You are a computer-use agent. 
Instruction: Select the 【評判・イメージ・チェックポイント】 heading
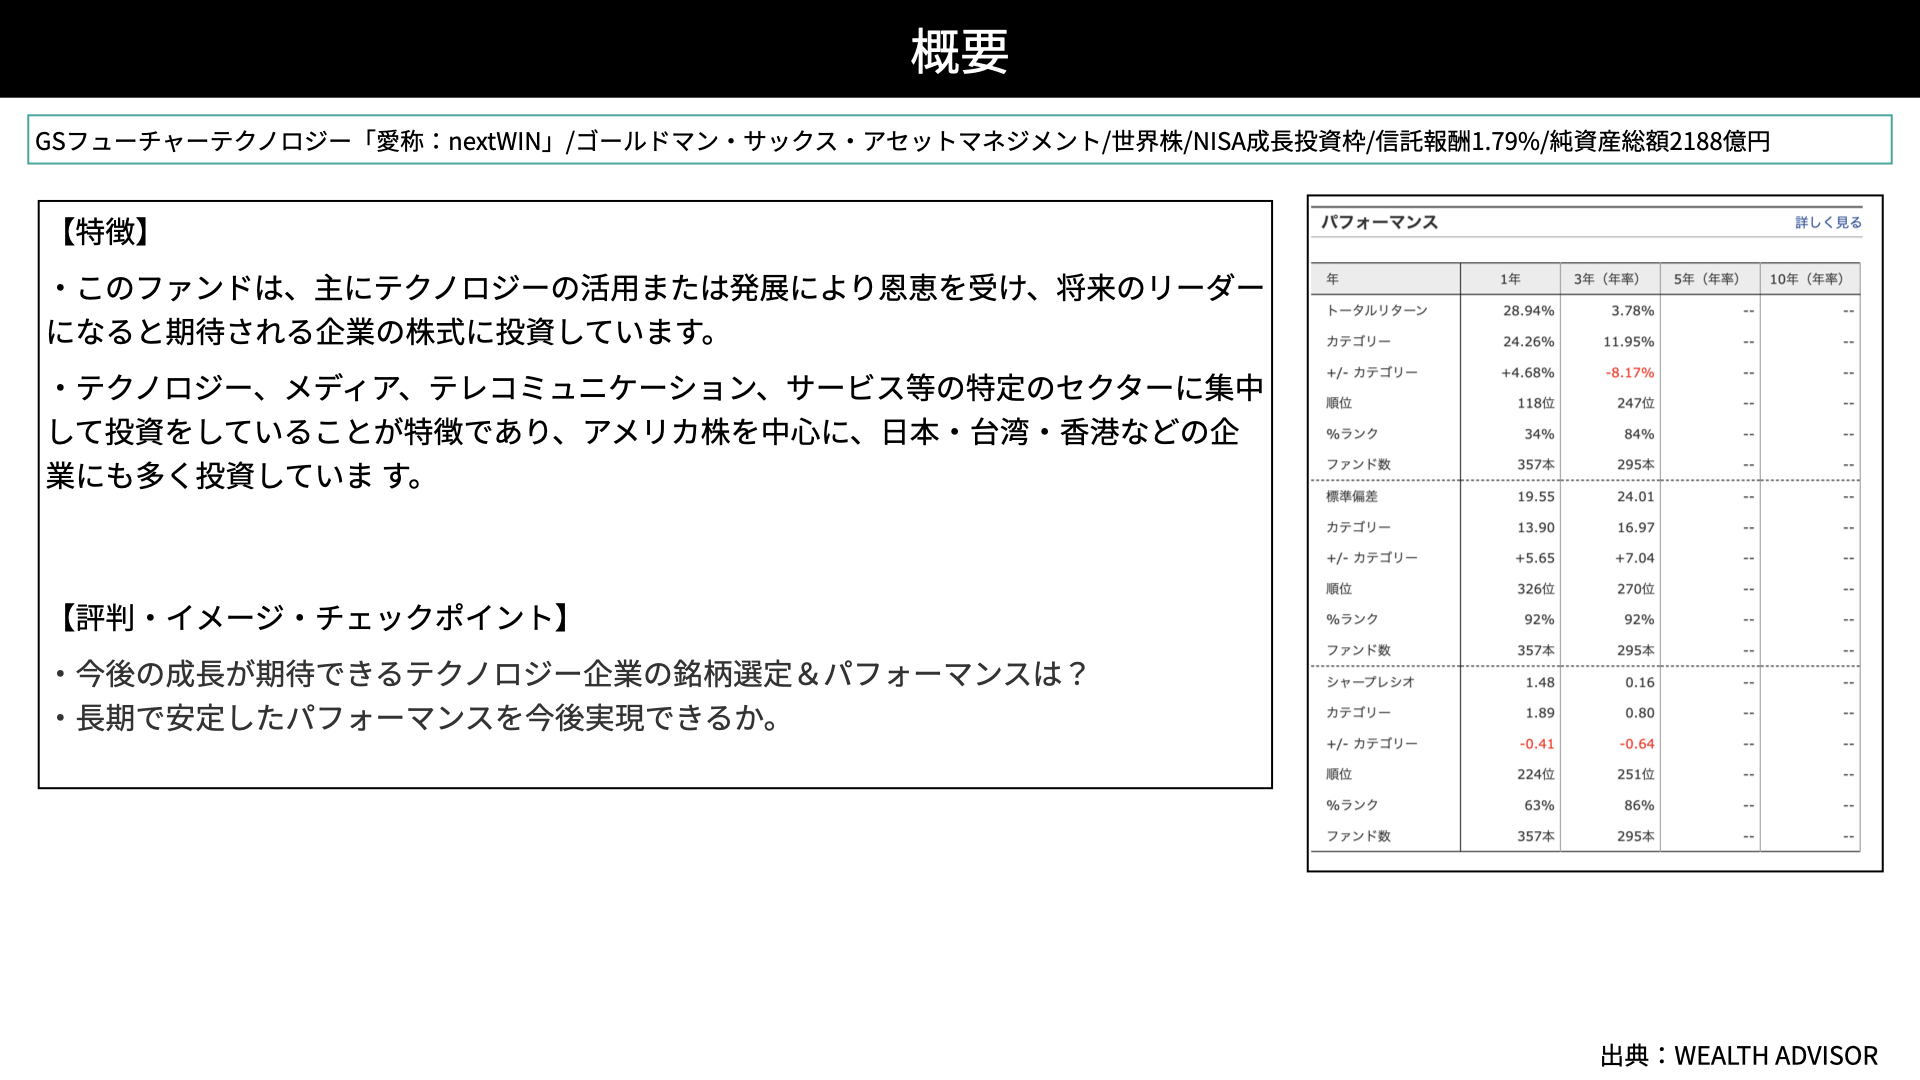[314, 618]
